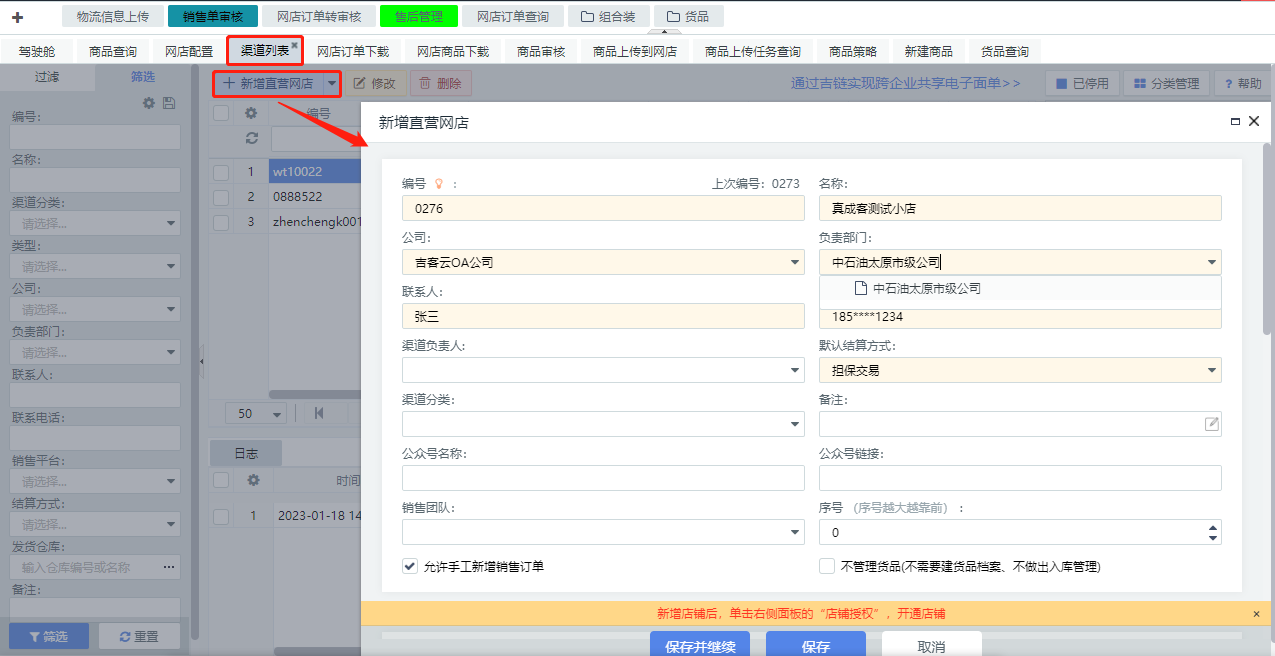Expand the 公司 dropdown in the dialog
This screenshot has height=656, width=1275.
[x=794, y=263]
